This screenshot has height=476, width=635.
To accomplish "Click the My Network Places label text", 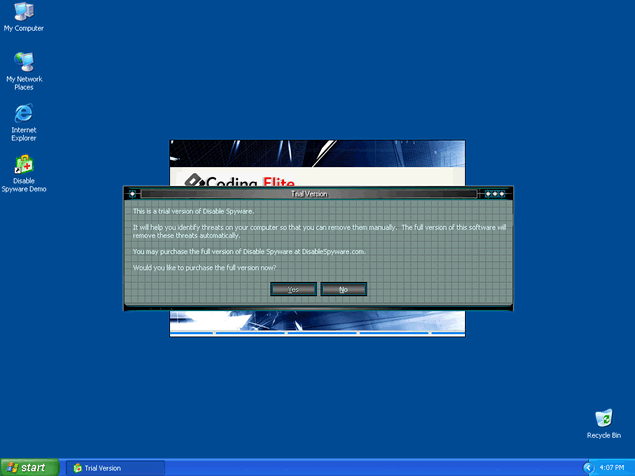I will [x=23, y=83].
